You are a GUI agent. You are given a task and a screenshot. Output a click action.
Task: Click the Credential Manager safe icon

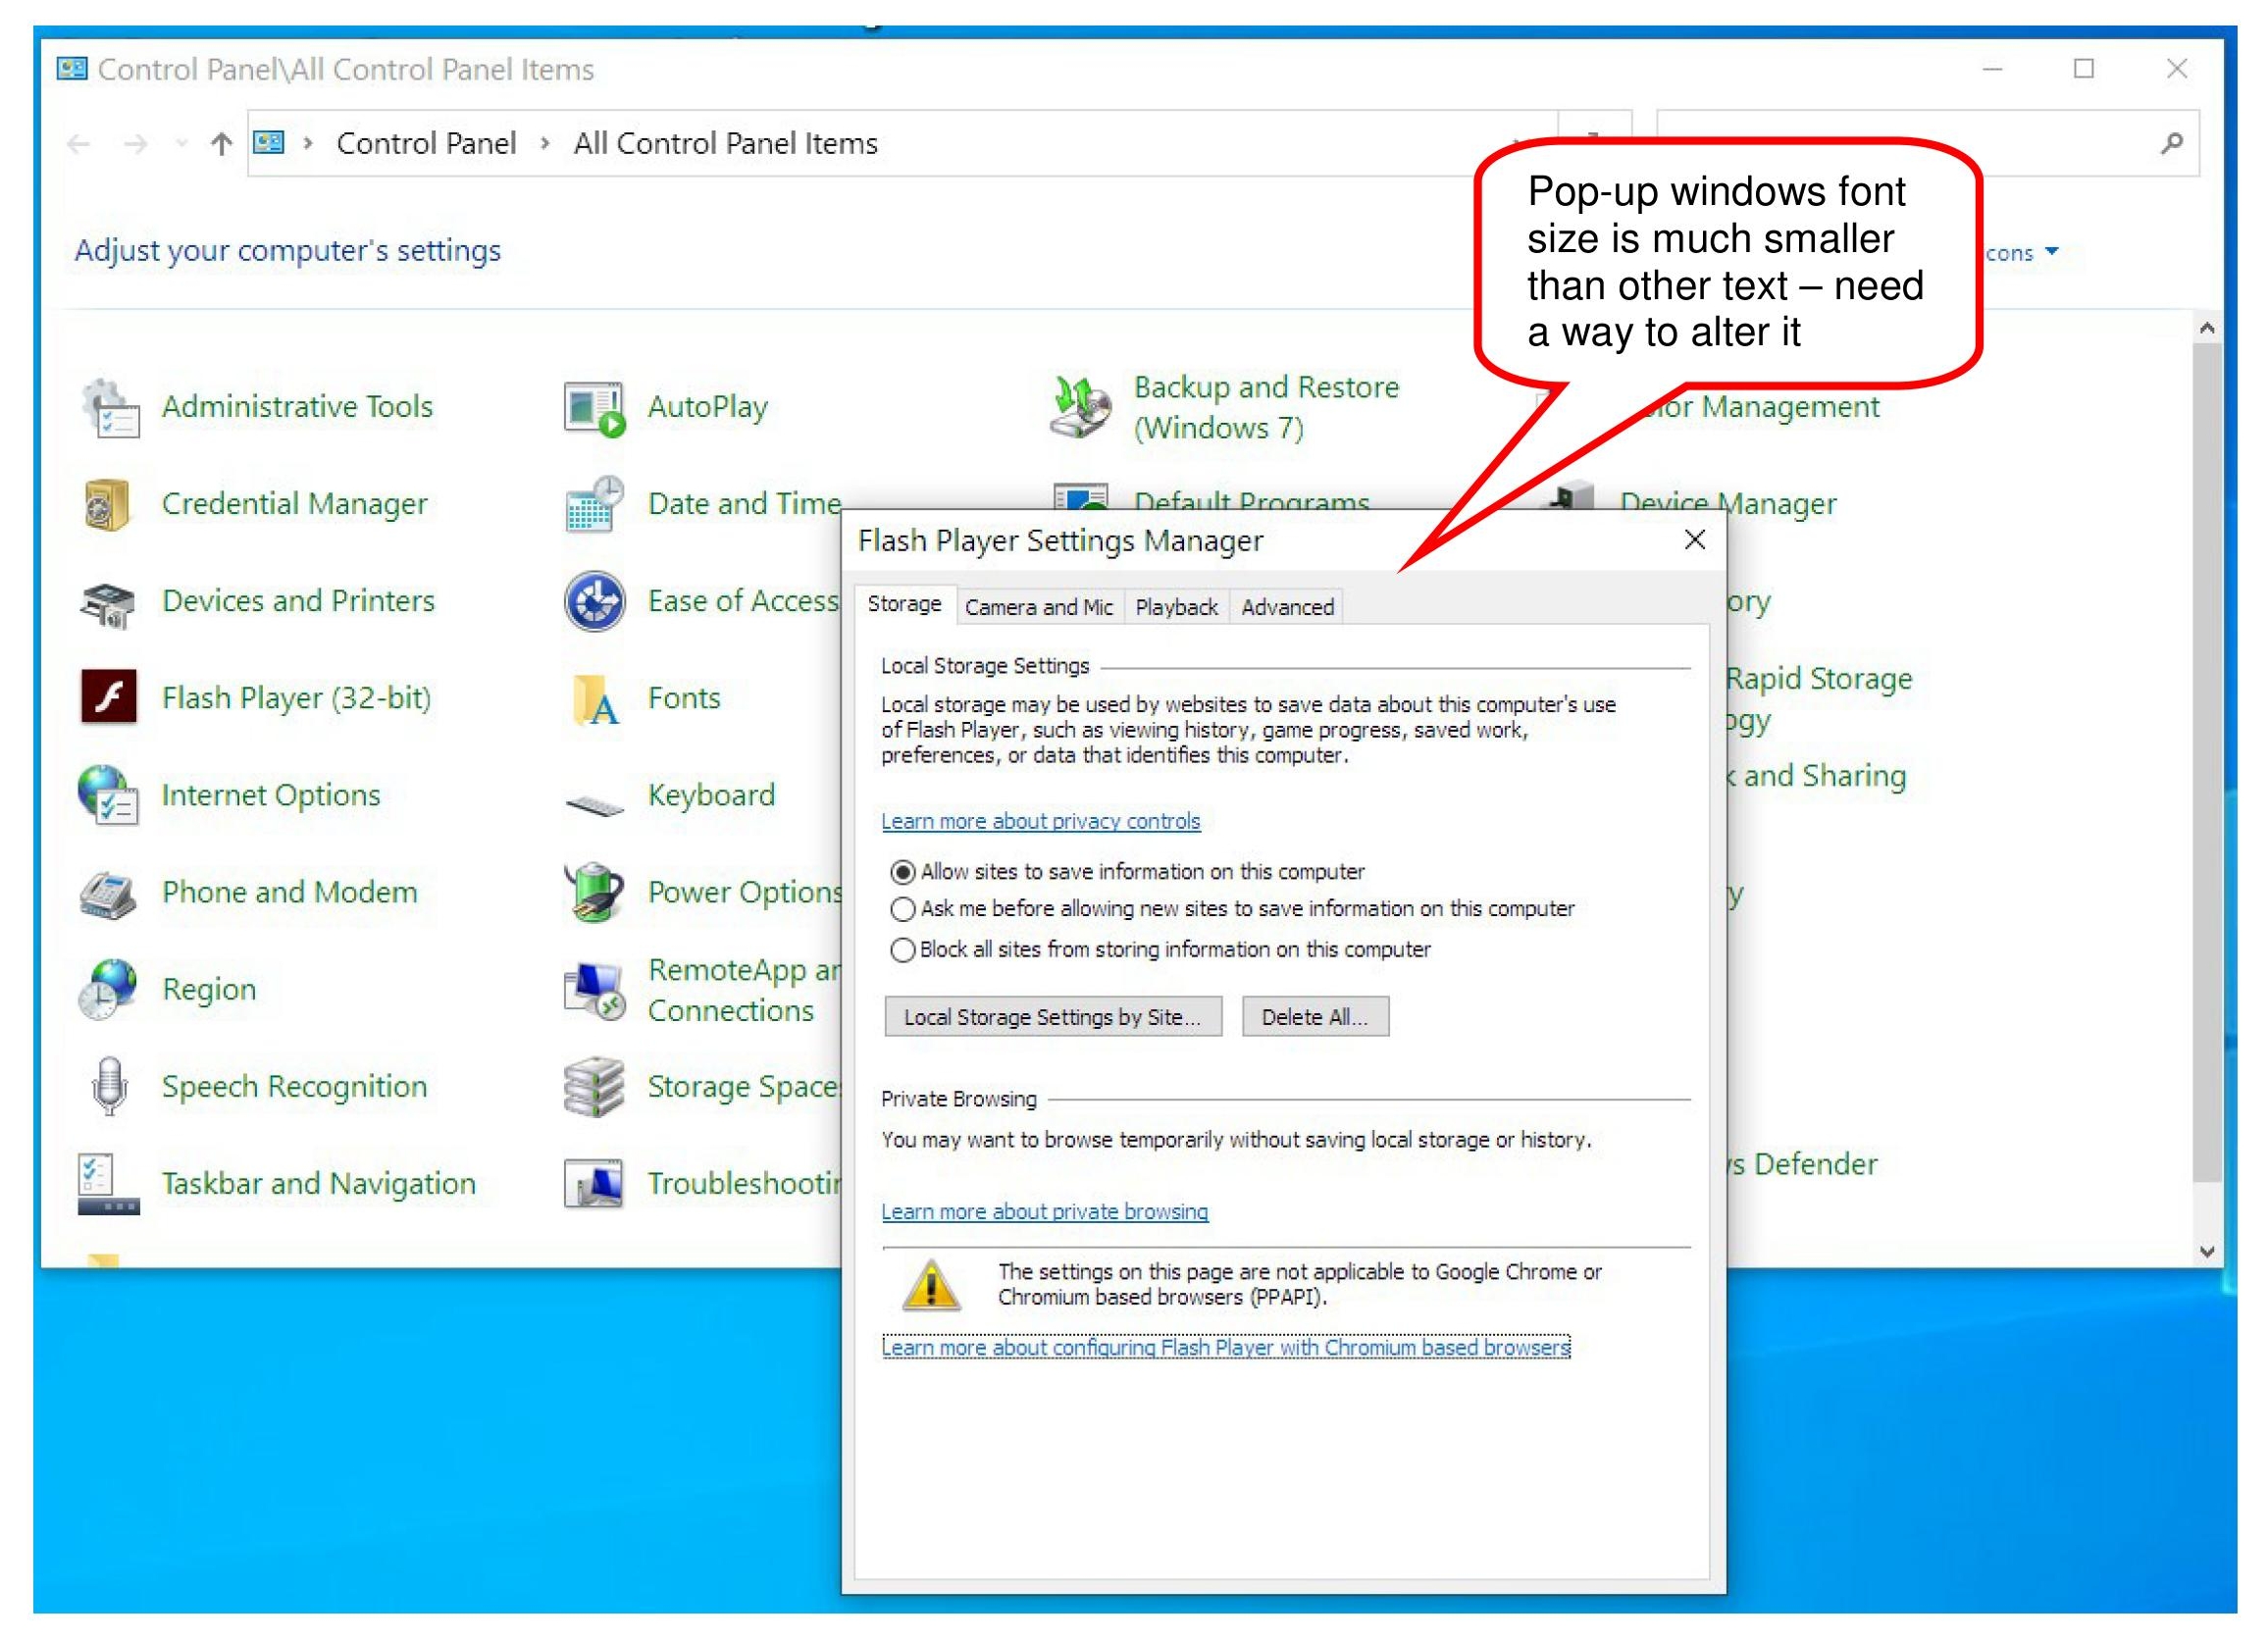click(107, 504)
